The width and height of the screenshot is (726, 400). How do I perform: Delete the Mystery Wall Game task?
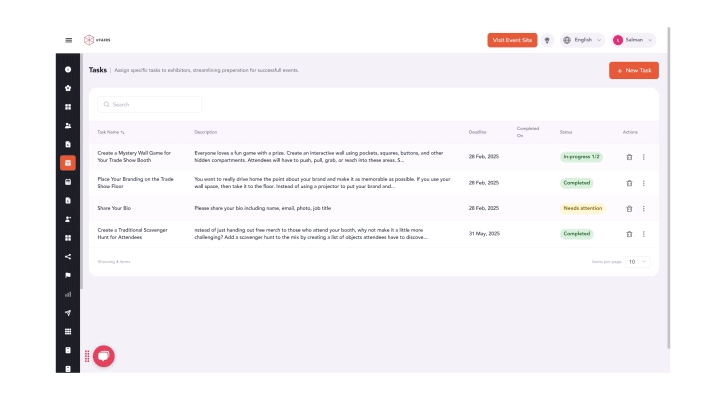pyautogui.click(x=629, y=157)
